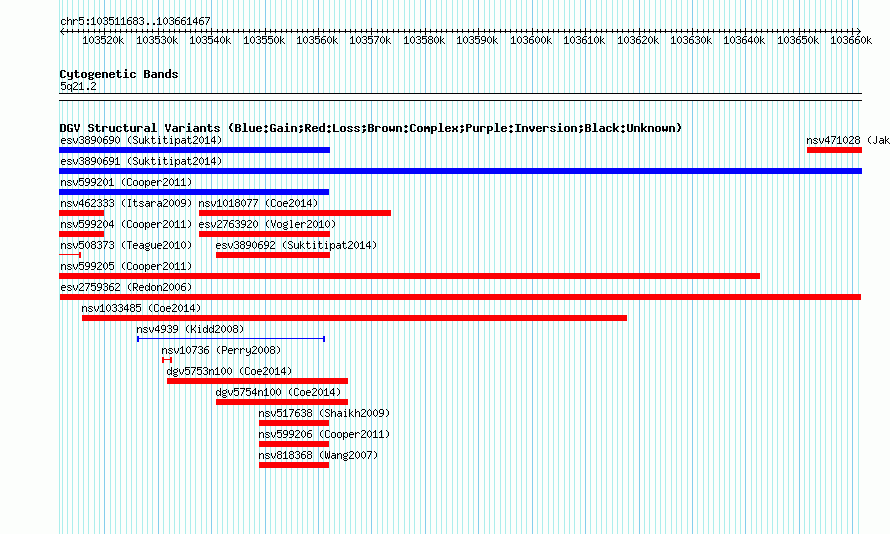Select the red bar under nsv471028
This screenshot has height=534, width=890.
[x=834, y=150]
